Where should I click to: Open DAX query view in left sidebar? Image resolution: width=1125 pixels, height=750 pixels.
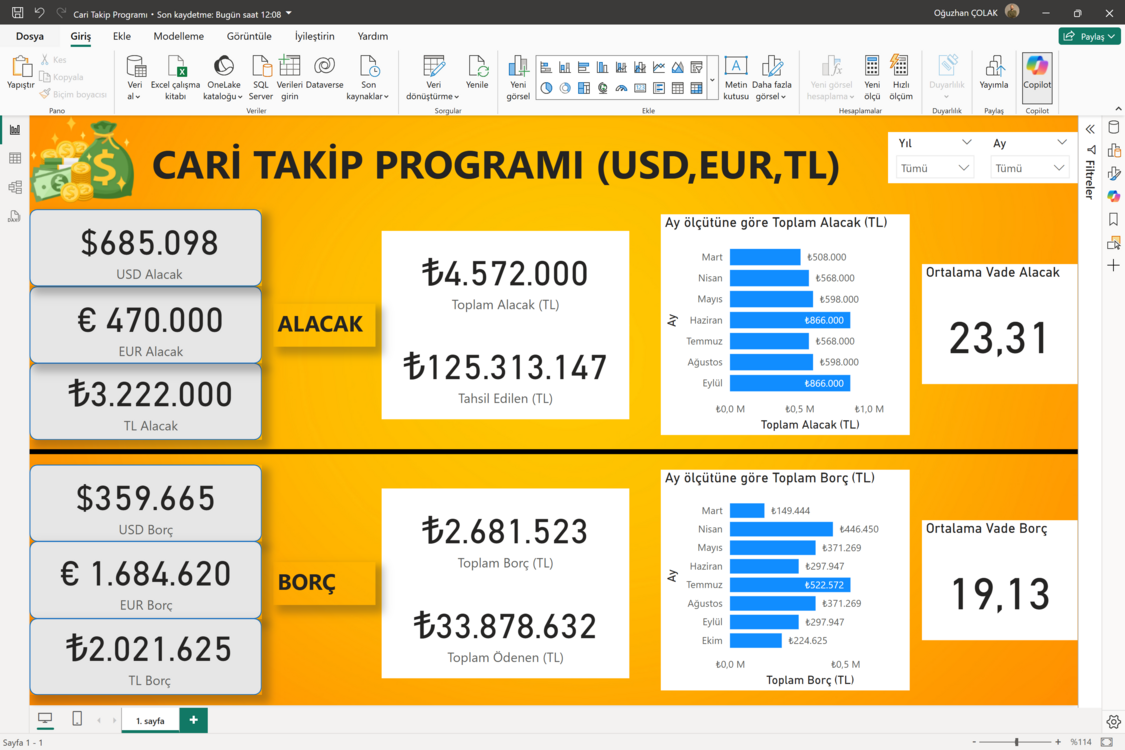pyautogui.click(x=14, y=216)
